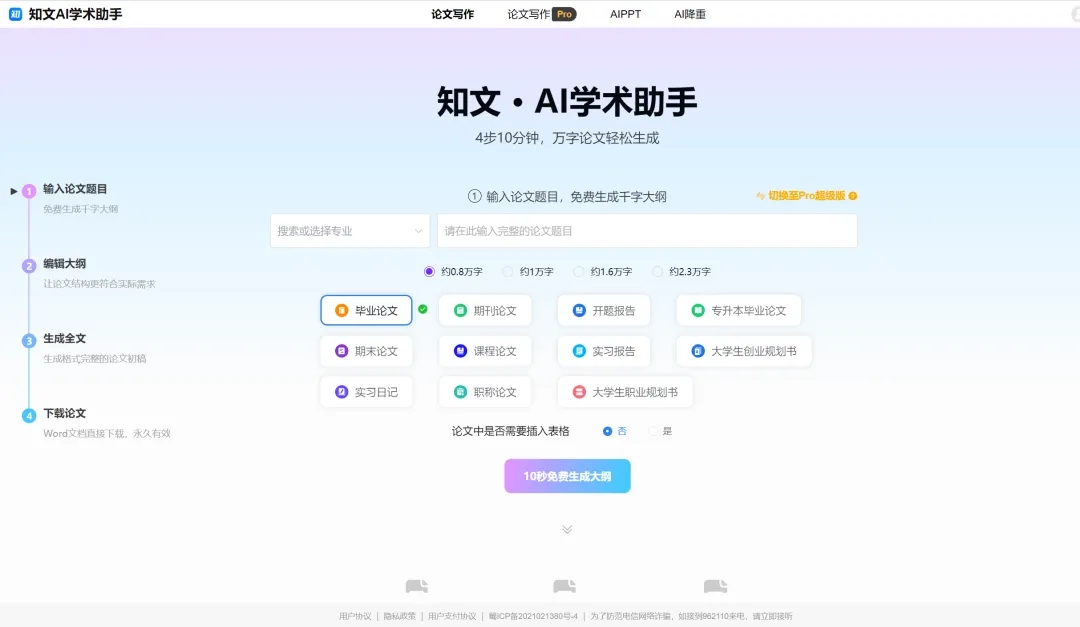This screenshot has width=1080, height=627.
Task: Expand step 1 输入论文题目 in sidebar
Action: (14, 190)
